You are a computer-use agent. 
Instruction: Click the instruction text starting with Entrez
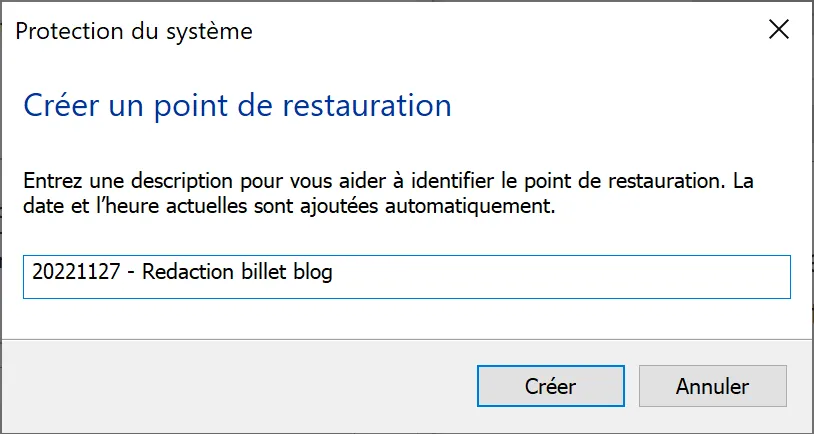[388, 194]
